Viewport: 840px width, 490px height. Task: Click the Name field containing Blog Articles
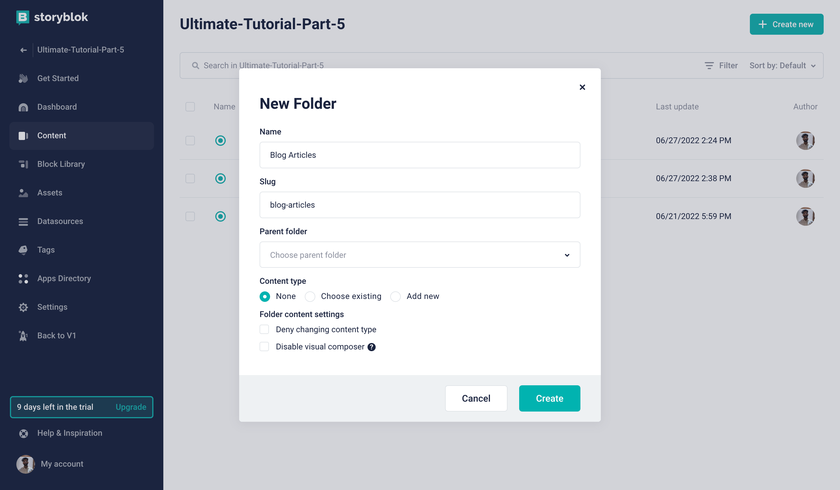(419, 155)
